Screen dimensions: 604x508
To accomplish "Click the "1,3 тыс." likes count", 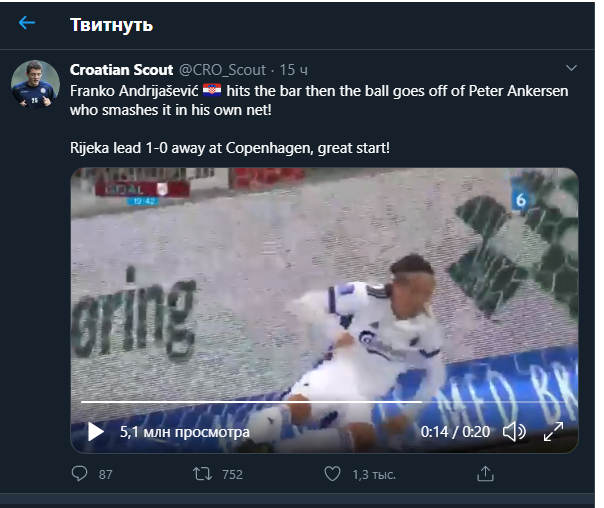I will (x=374, y=474).
